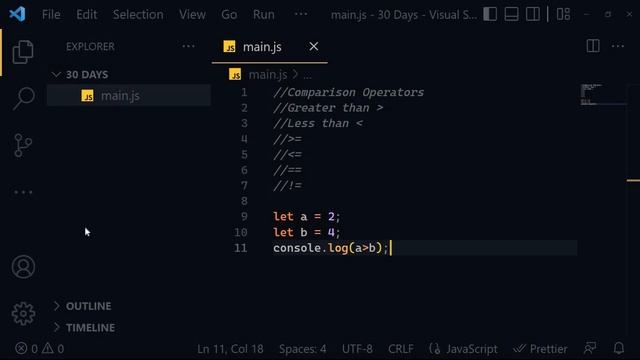This screenshot has height=360, width=640.
Task: Click the Greater than comment on line 2
Action: (x=328, y=108)
